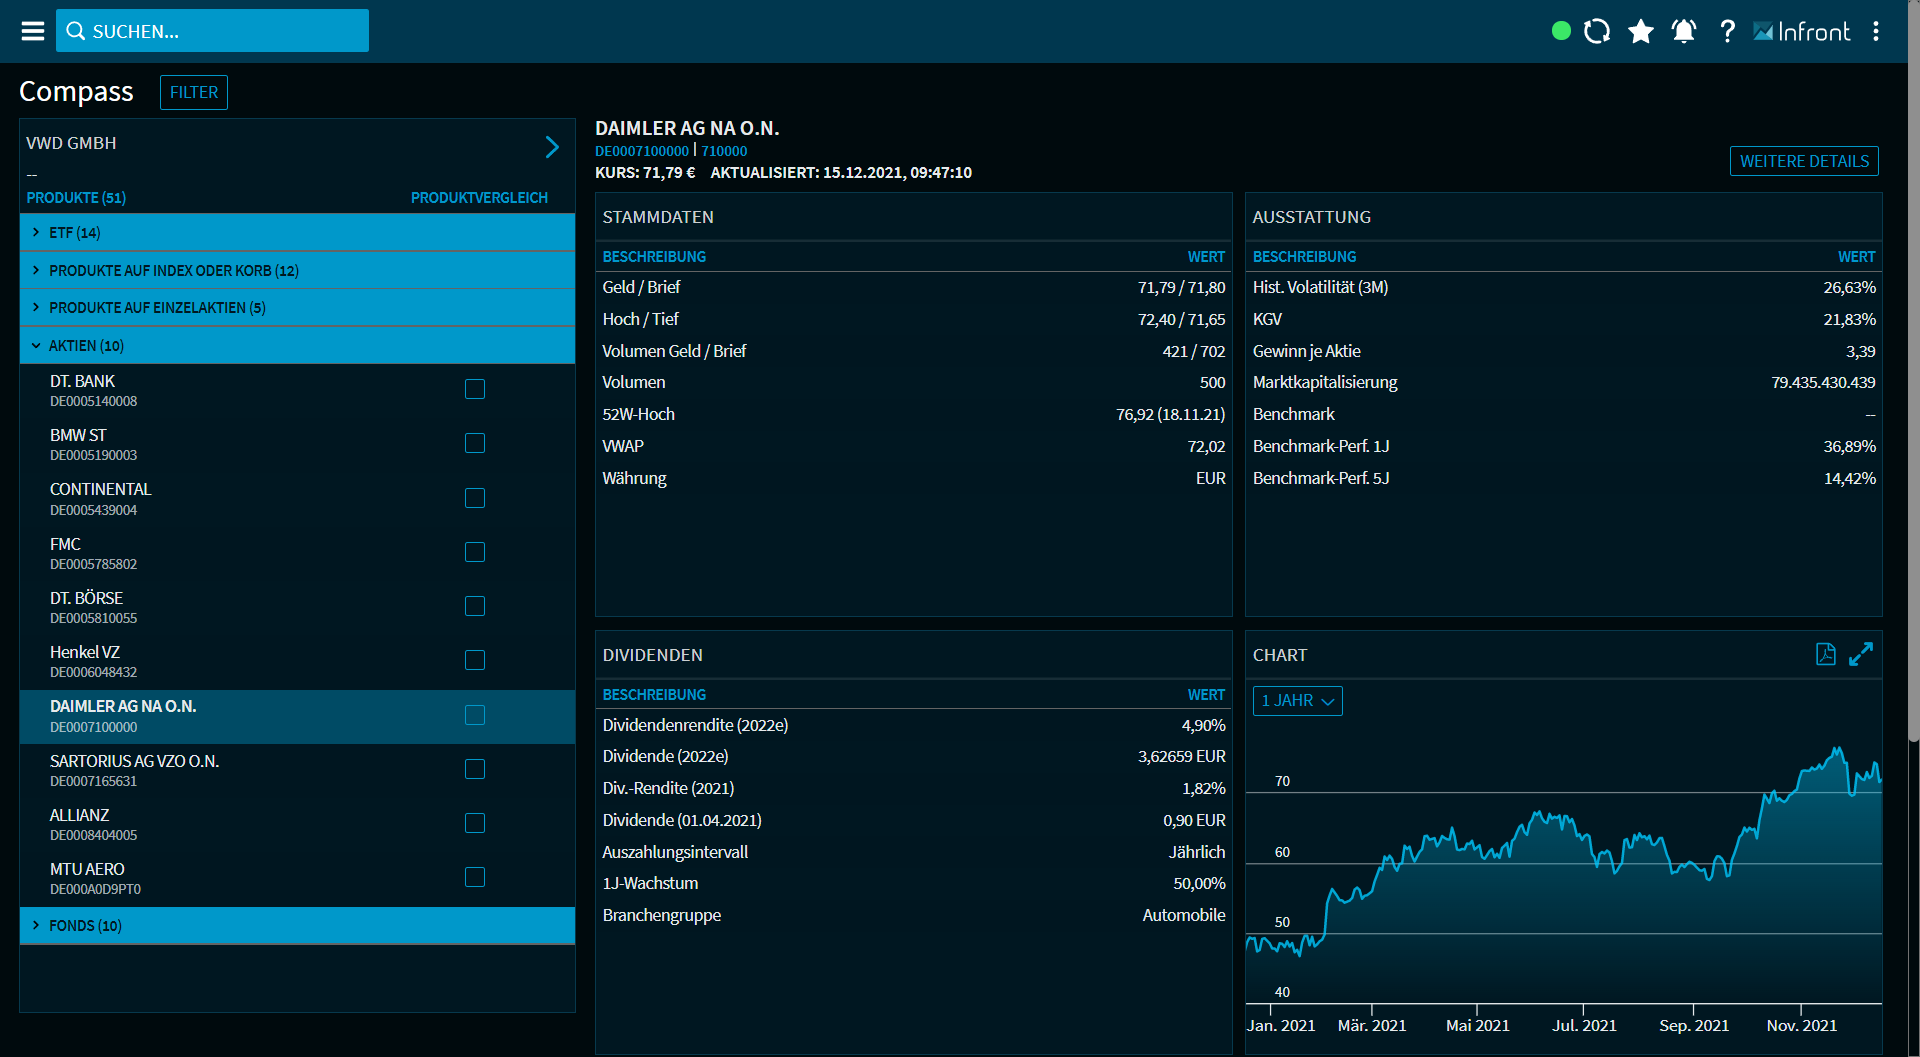Image resolution: width=1920 pixels, height=1057 pixels.
Task: Open the hamburger main menu
Action: [x=33, y=31]
